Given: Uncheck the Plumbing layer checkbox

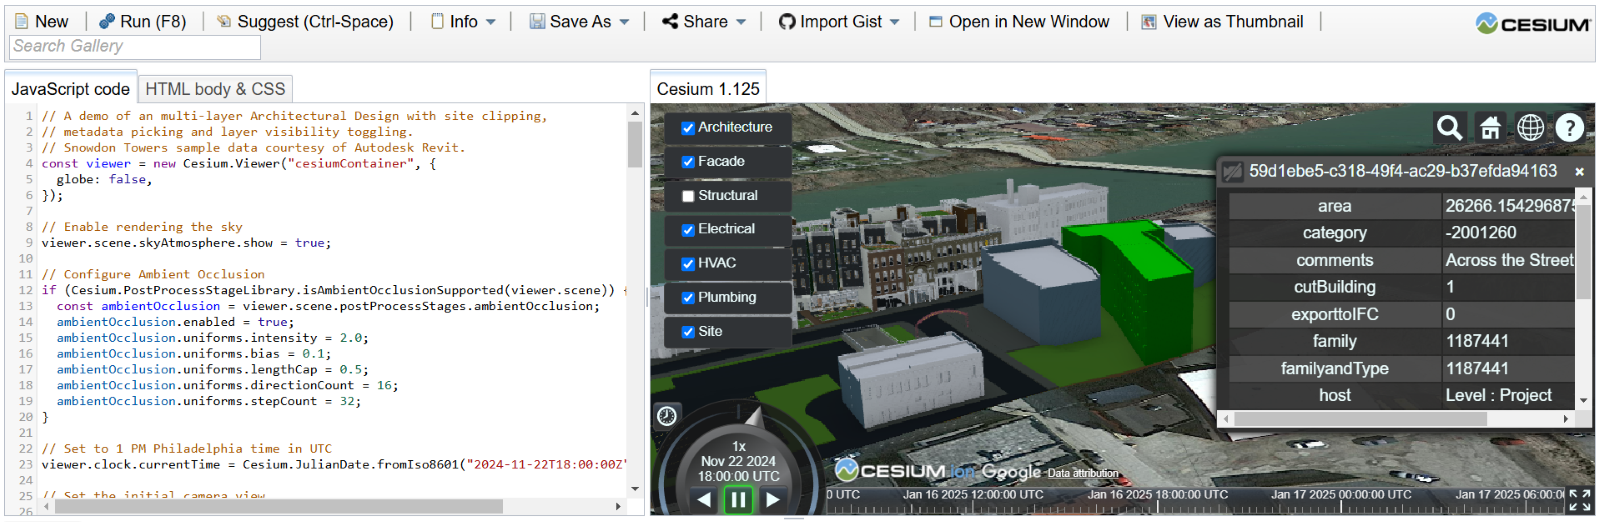Looking at the screenshot, I should point(688,298).
